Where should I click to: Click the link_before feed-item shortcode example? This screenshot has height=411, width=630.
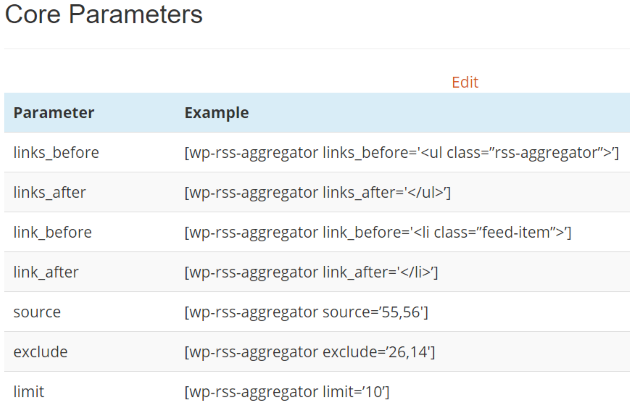377,232
